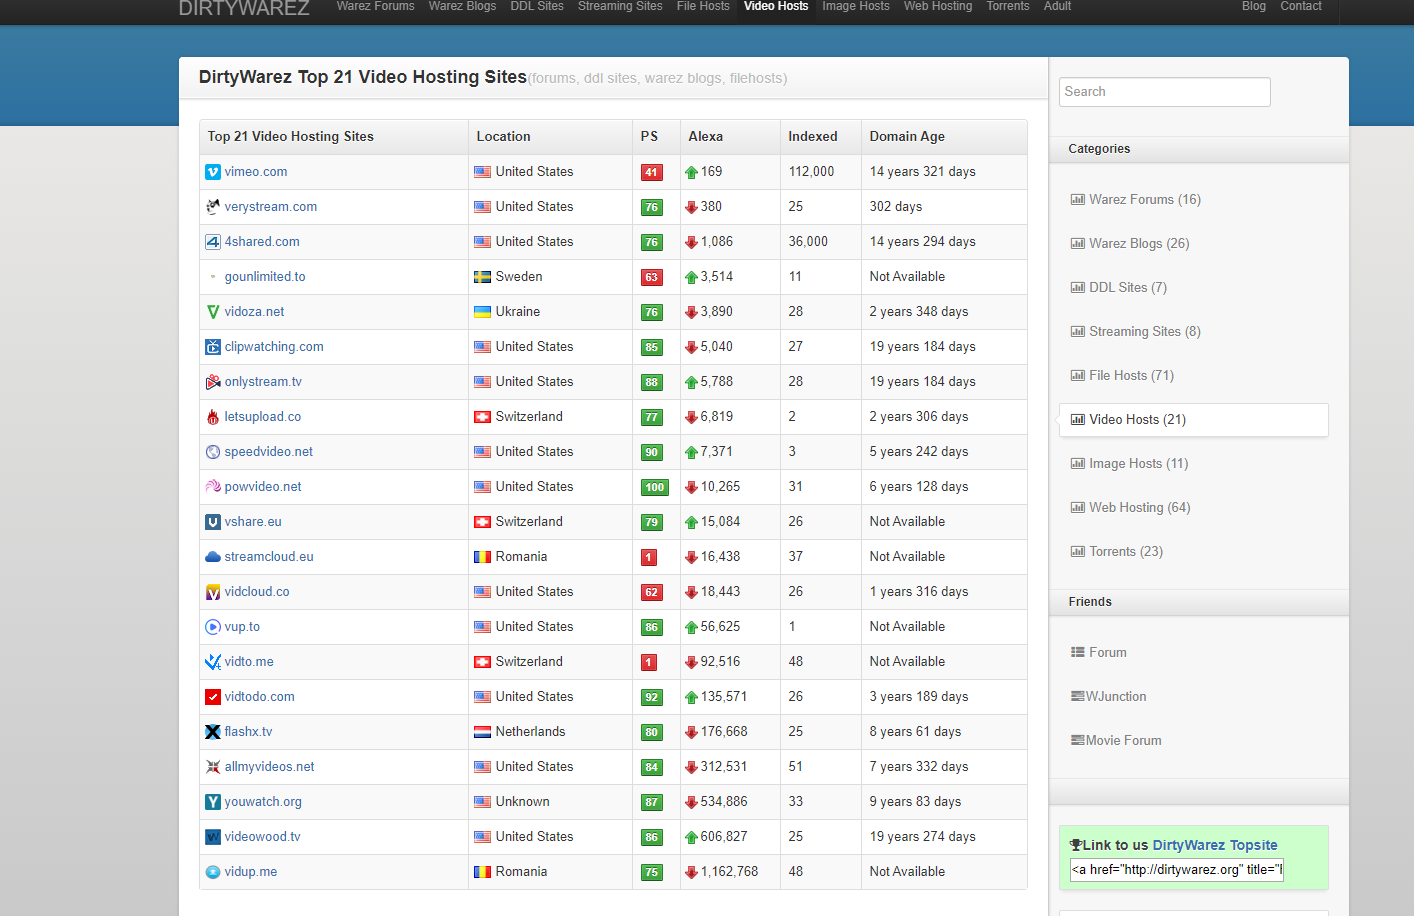Open the Contact page from header
This screenshot has width=1414, height=916.
(1300, 7)
